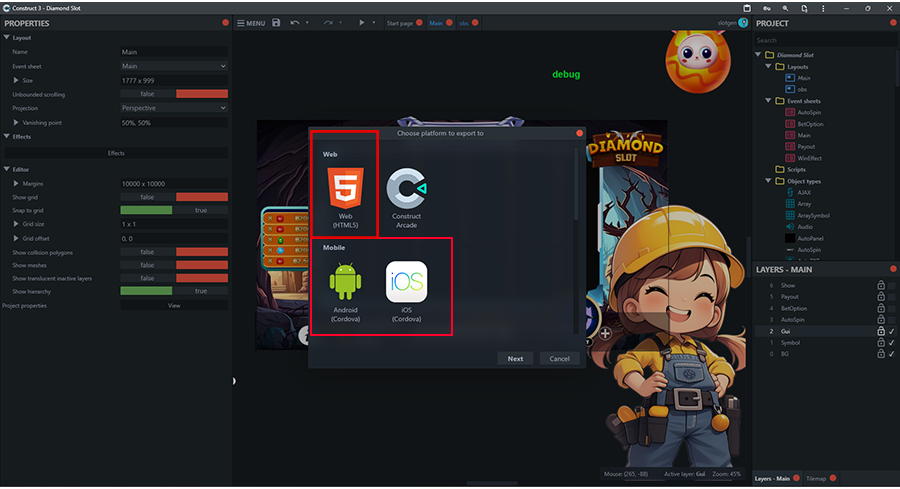Switch to Start page tab
900x489 pixels.
tap(399, 23)
